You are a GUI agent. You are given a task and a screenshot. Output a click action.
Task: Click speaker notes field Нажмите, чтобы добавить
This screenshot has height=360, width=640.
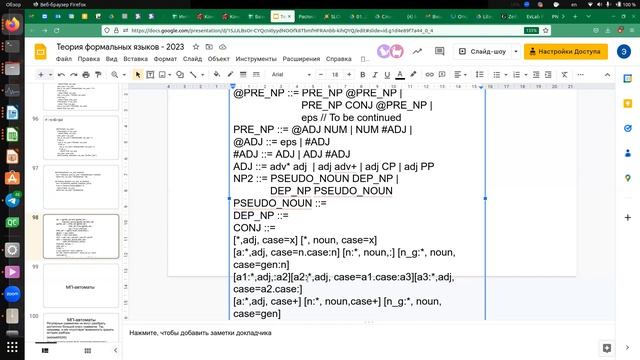[200, 333]
